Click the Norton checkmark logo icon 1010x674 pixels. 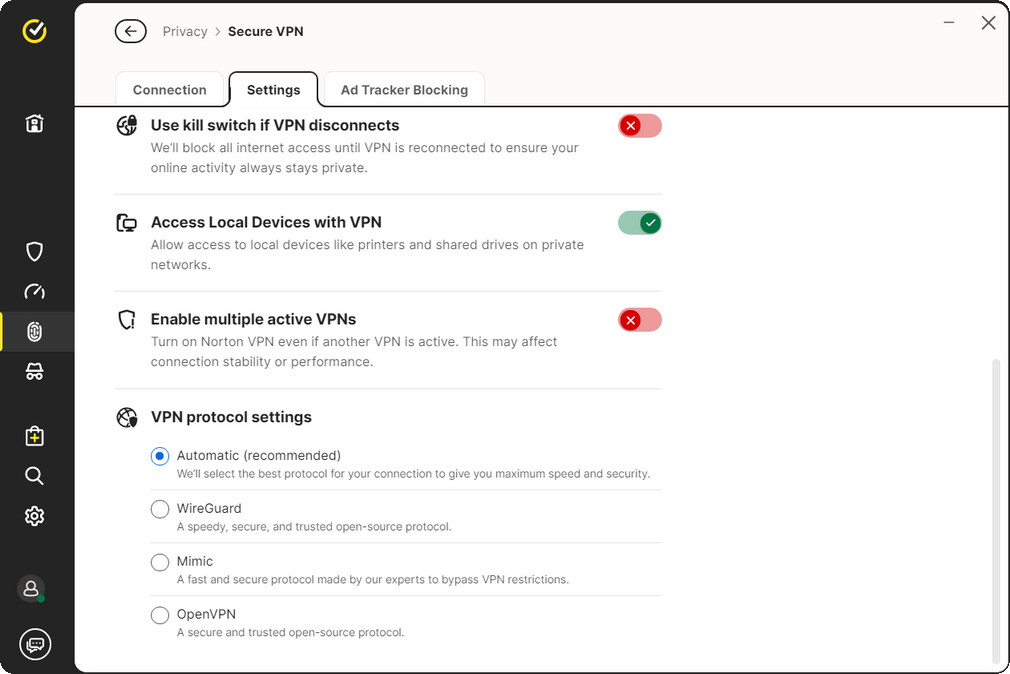pos(34,31)
